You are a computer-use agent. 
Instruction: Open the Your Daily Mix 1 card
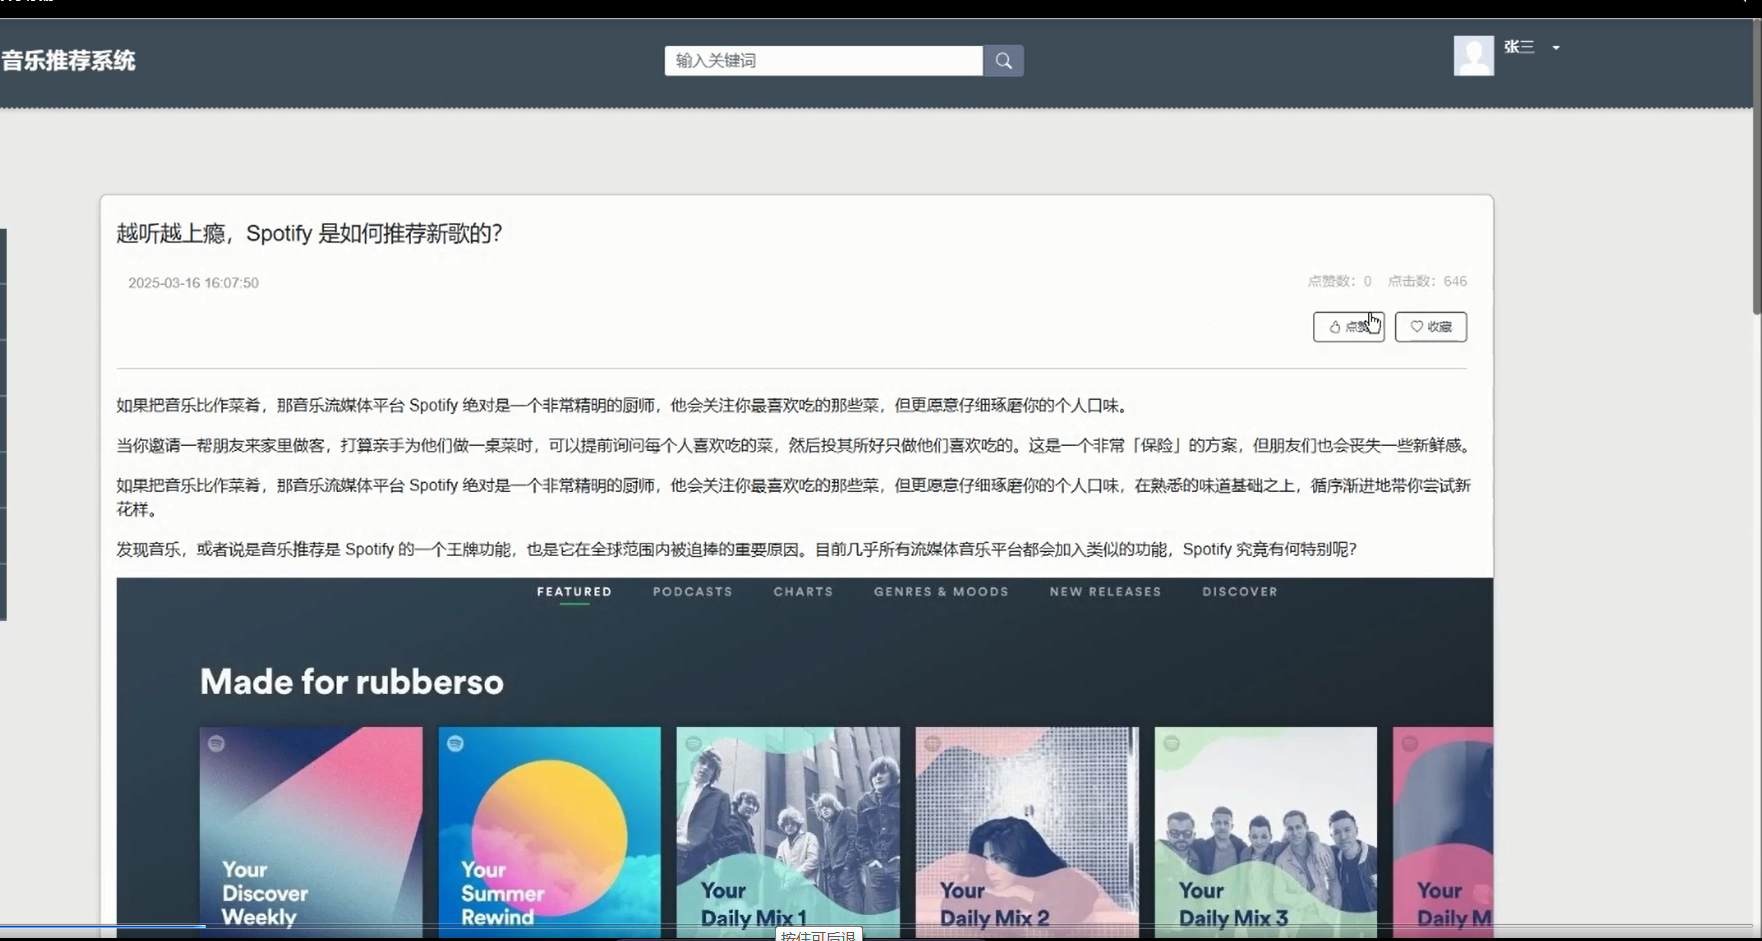pyautogui.click(x=788, y=832)
